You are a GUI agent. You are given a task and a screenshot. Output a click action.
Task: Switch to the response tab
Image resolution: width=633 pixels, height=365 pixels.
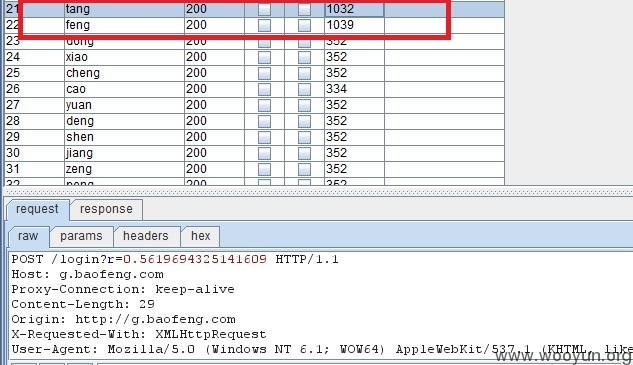tap(106, 209)
